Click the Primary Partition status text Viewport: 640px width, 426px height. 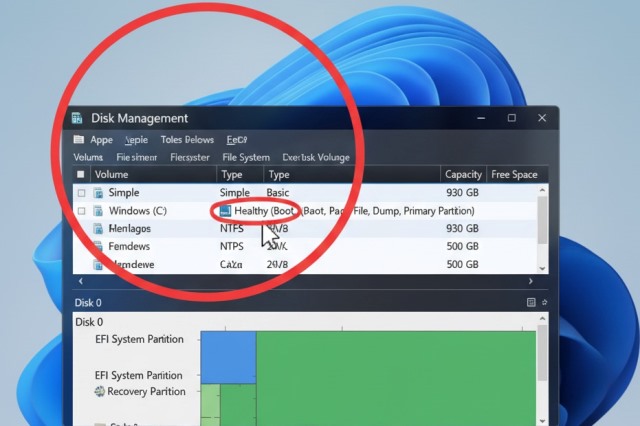point(439,211)
